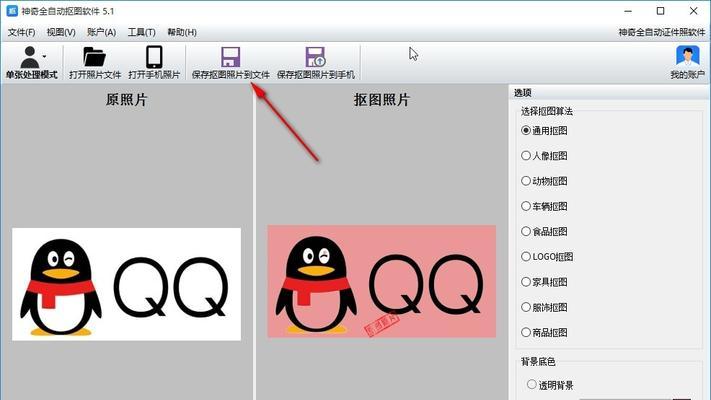Screen dimensions: 711x400
Task: Open the 帮助(H) menu
Action: pos(182,32)
